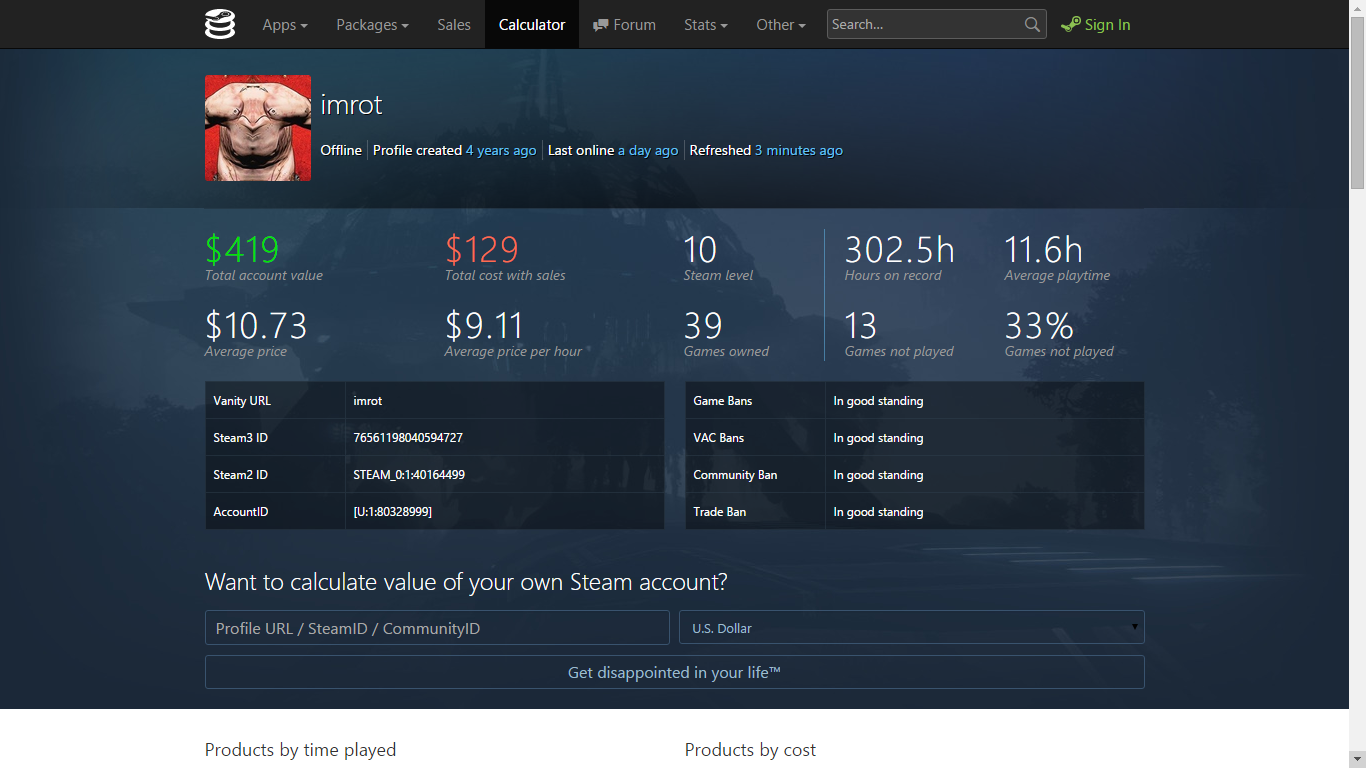The image size is (1366, 768).
Task: Expand the Packages dropdown menu
Action: [372, 25]
